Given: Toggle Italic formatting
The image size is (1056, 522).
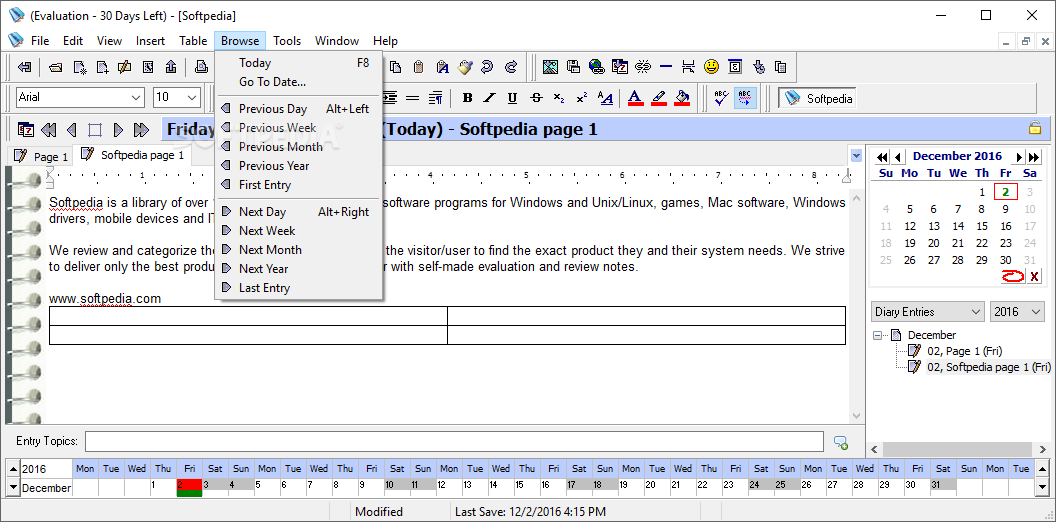Looking at the screenshot, I should (x=490, y=98).
